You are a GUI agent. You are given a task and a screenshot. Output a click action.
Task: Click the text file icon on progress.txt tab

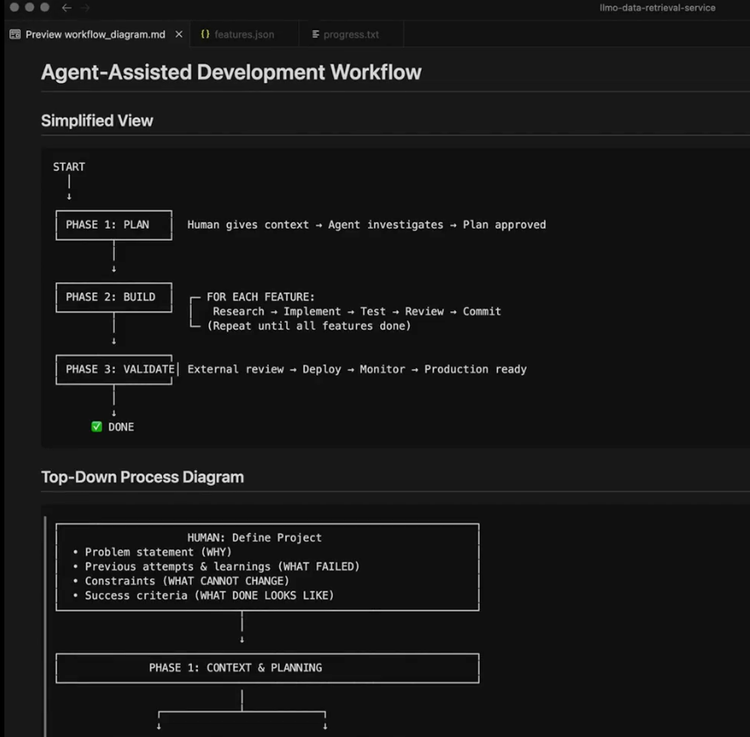(315, 34)
